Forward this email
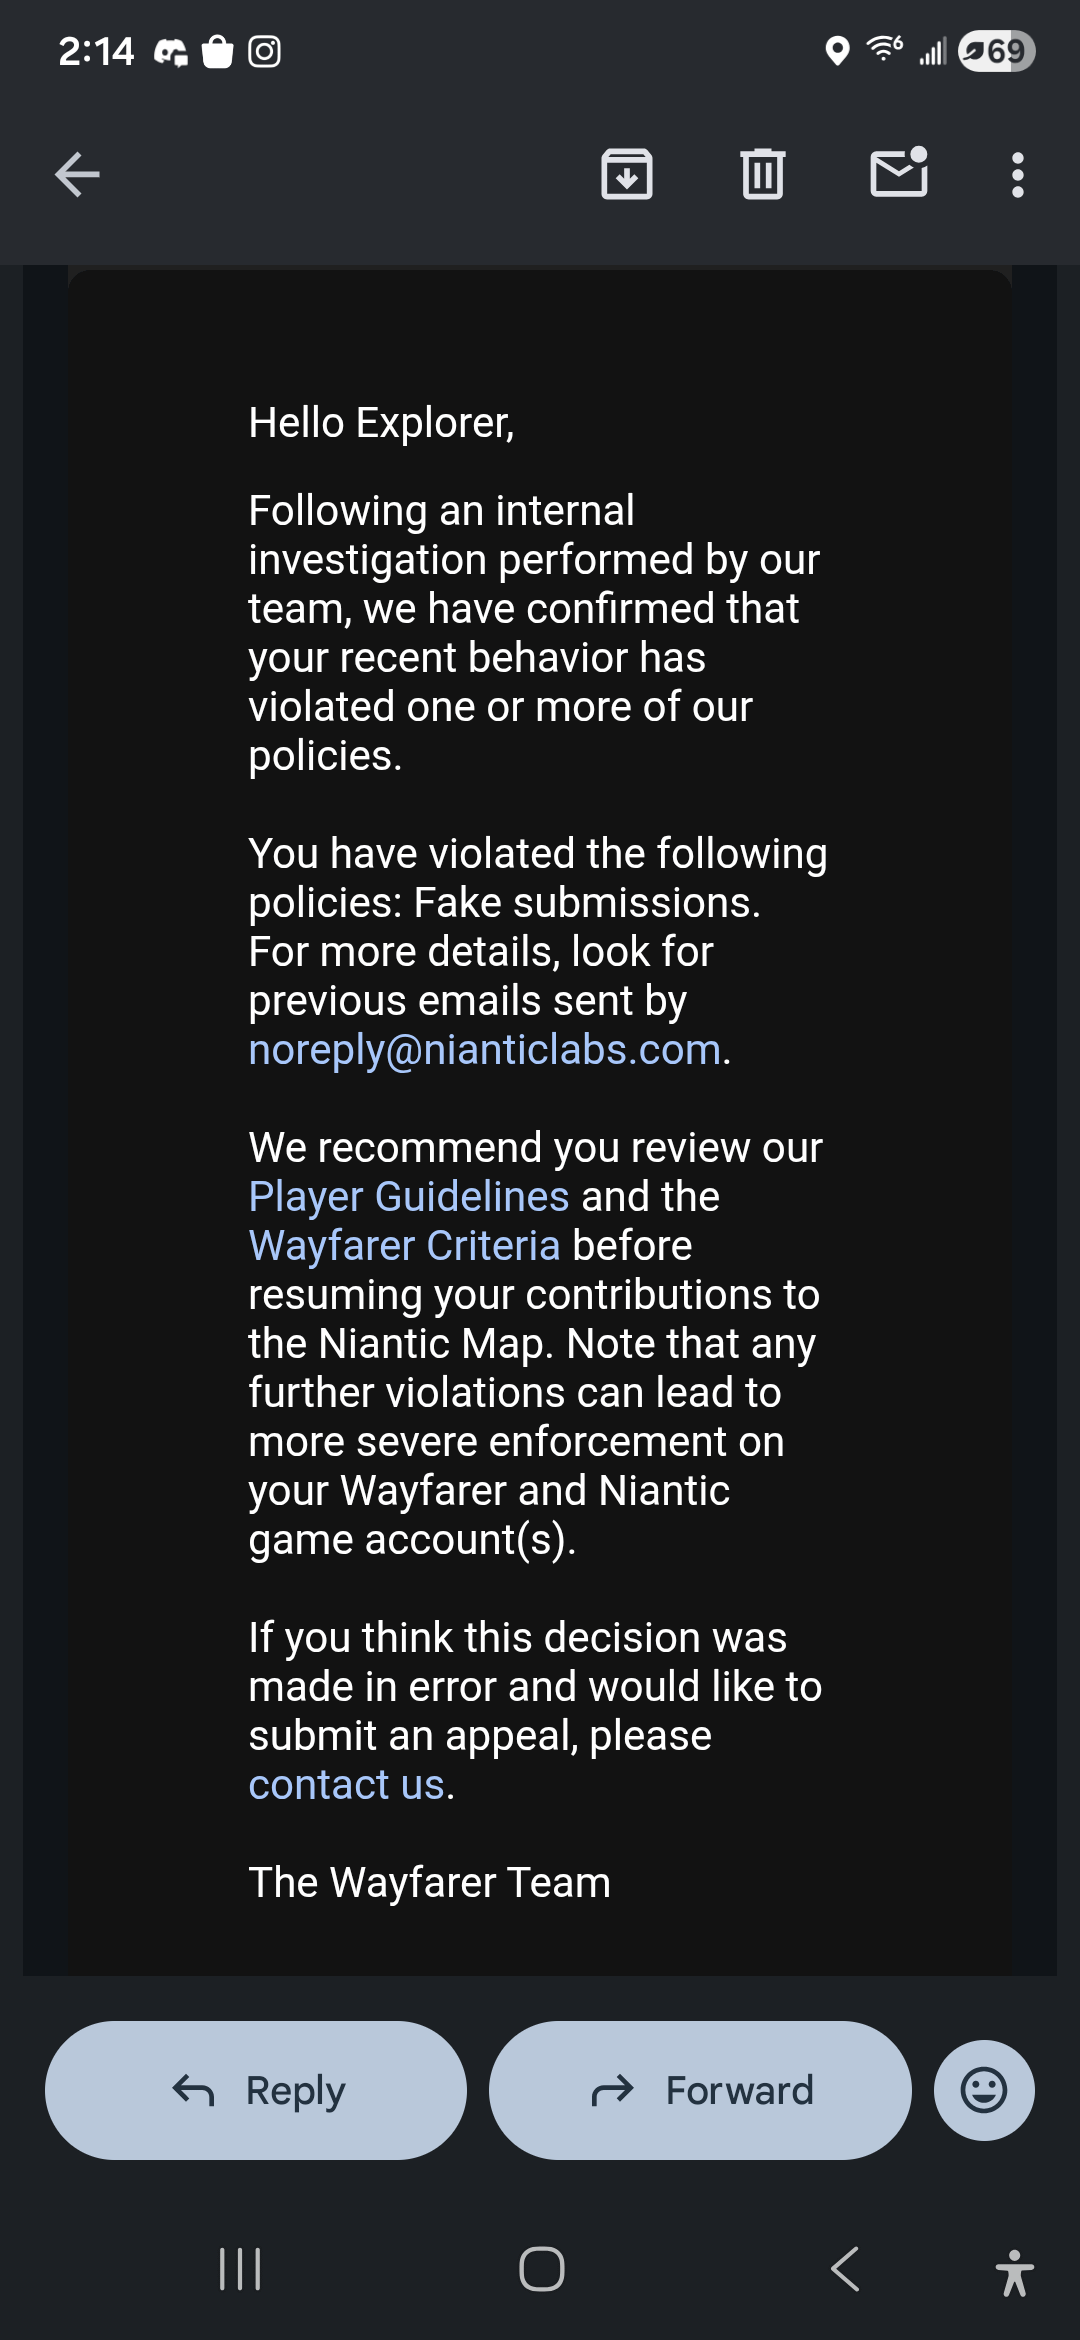The image size is (1080, 2340). tap(700, 2090)
